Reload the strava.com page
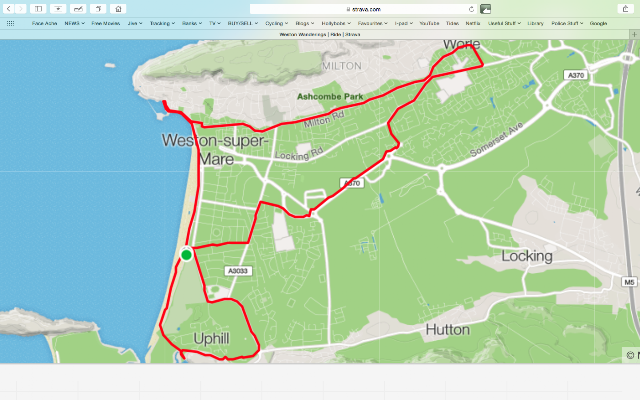Viewport: 640px width, 400px height. (471, 9)
